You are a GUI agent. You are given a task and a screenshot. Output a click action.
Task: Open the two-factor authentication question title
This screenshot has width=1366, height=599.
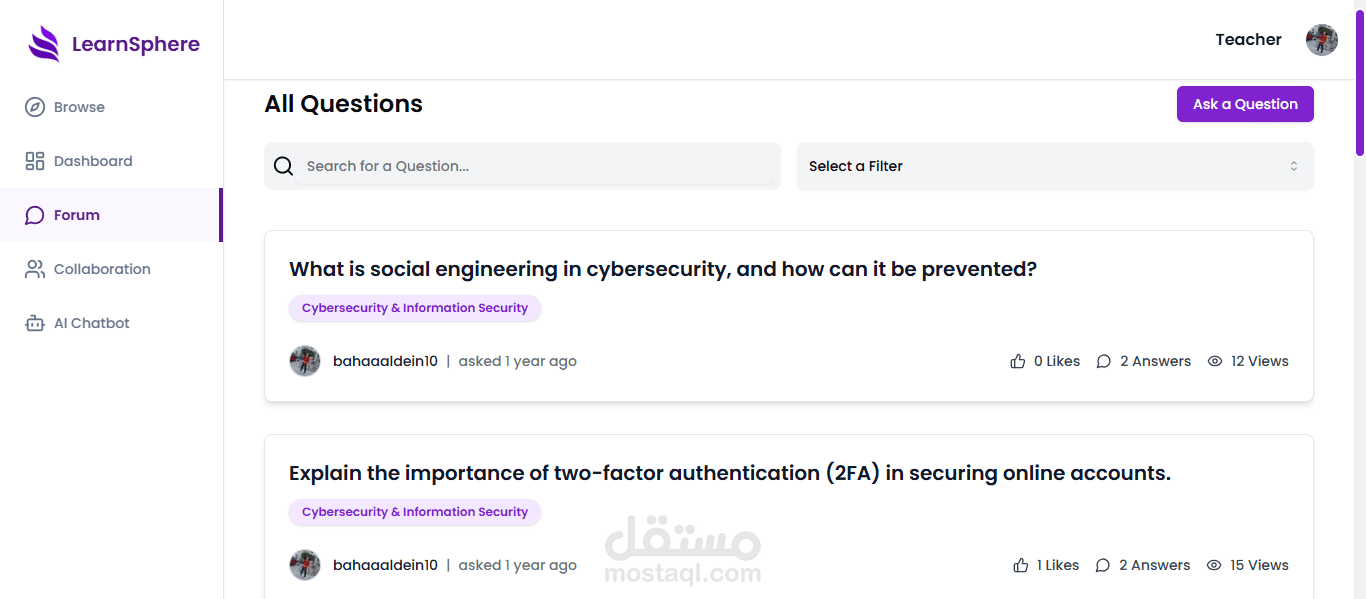pos(729,473)
